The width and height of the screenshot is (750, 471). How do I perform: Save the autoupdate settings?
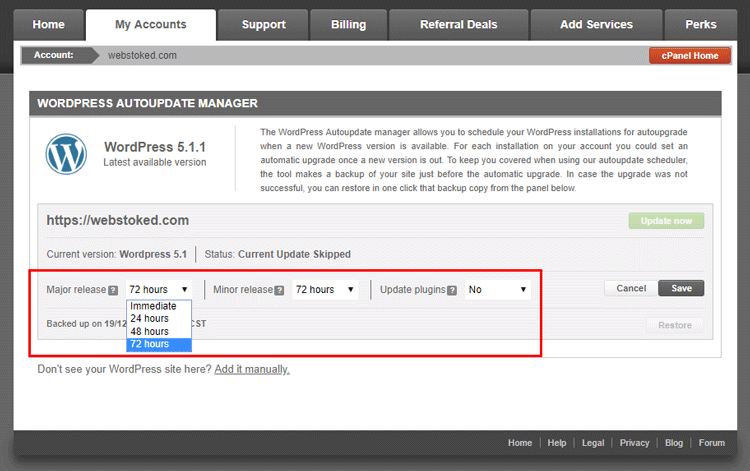pyautogui.click(x=681, y=288)
